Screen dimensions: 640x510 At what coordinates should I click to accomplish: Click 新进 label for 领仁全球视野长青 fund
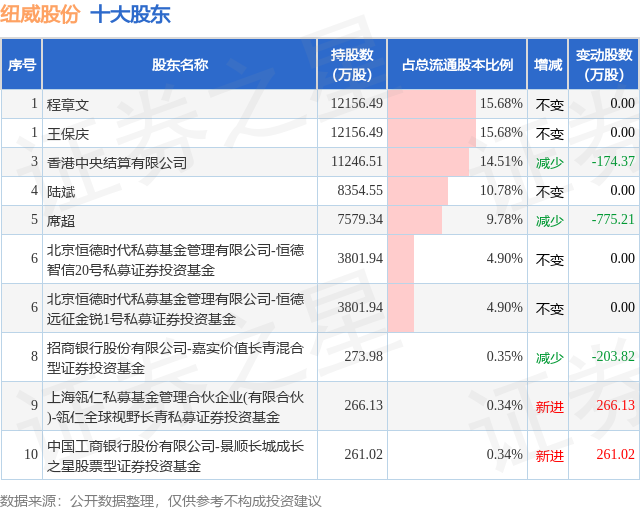tap(549, 406)
